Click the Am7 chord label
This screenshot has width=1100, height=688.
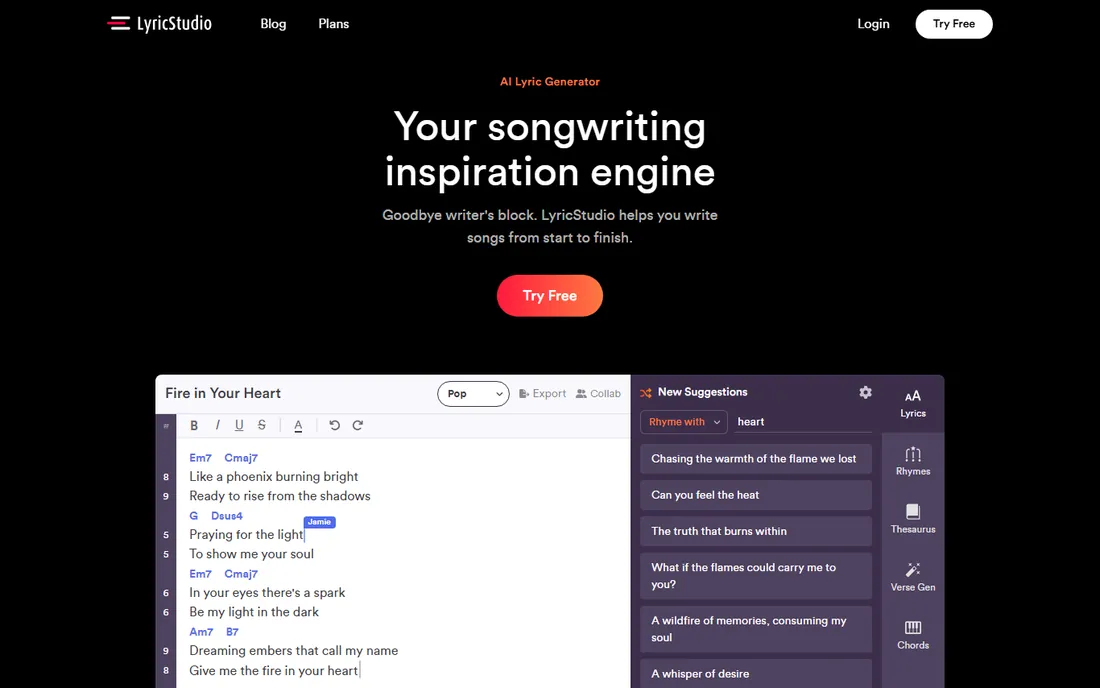(x=201, y=632)
